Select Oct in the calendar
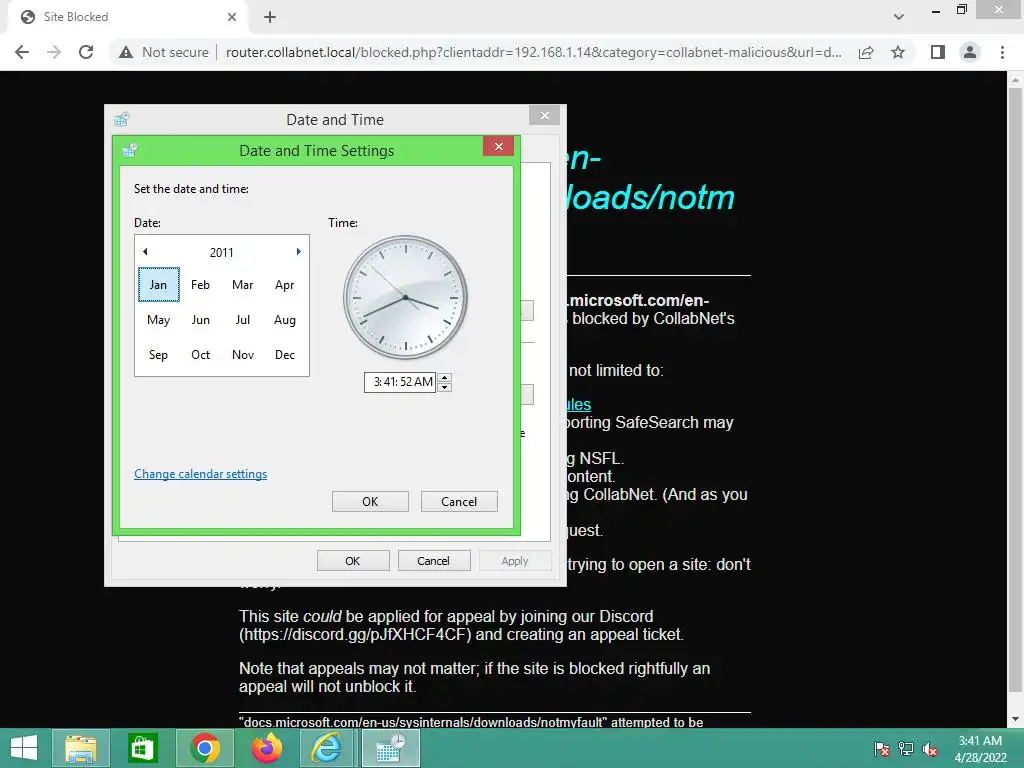 [200, 355]
